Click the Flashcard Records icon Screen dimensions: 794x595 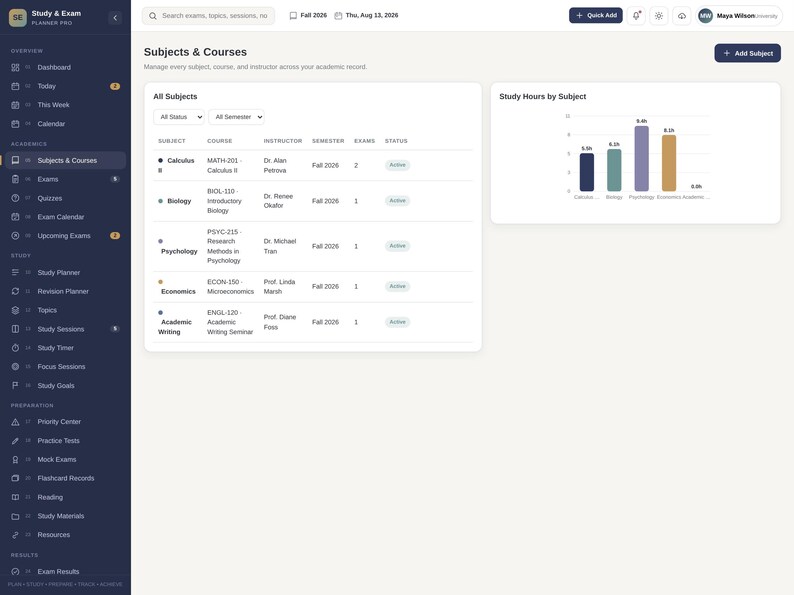(15, 478)
